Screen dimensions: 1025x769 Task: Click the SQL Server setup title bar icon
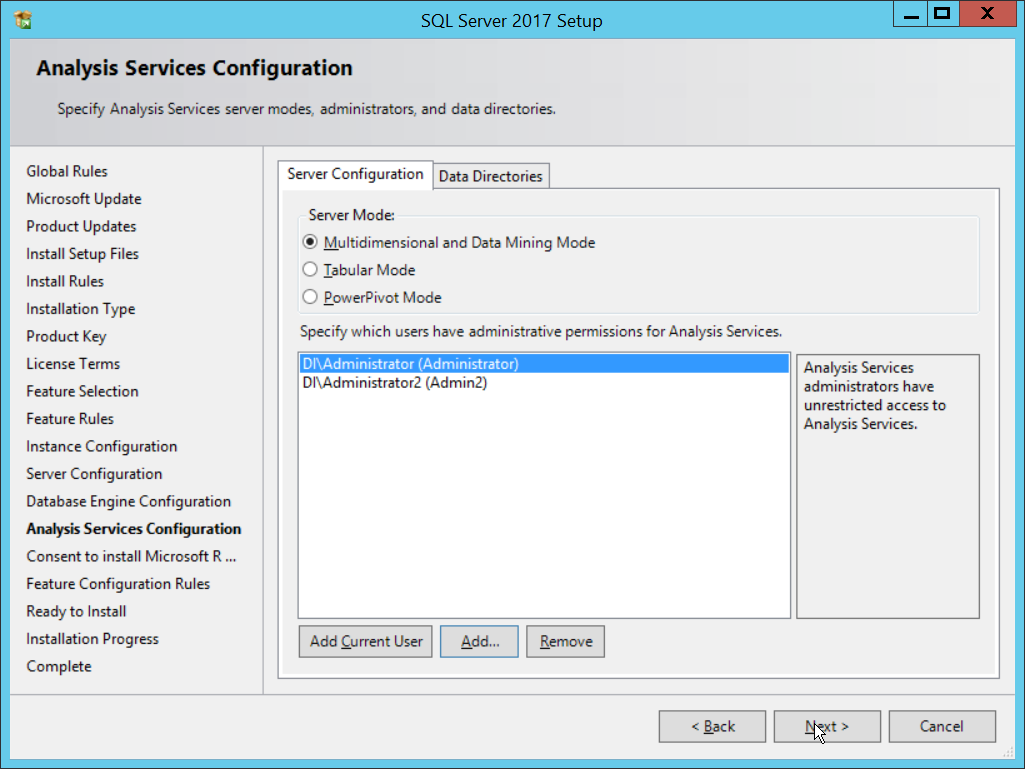click(23, 19)
